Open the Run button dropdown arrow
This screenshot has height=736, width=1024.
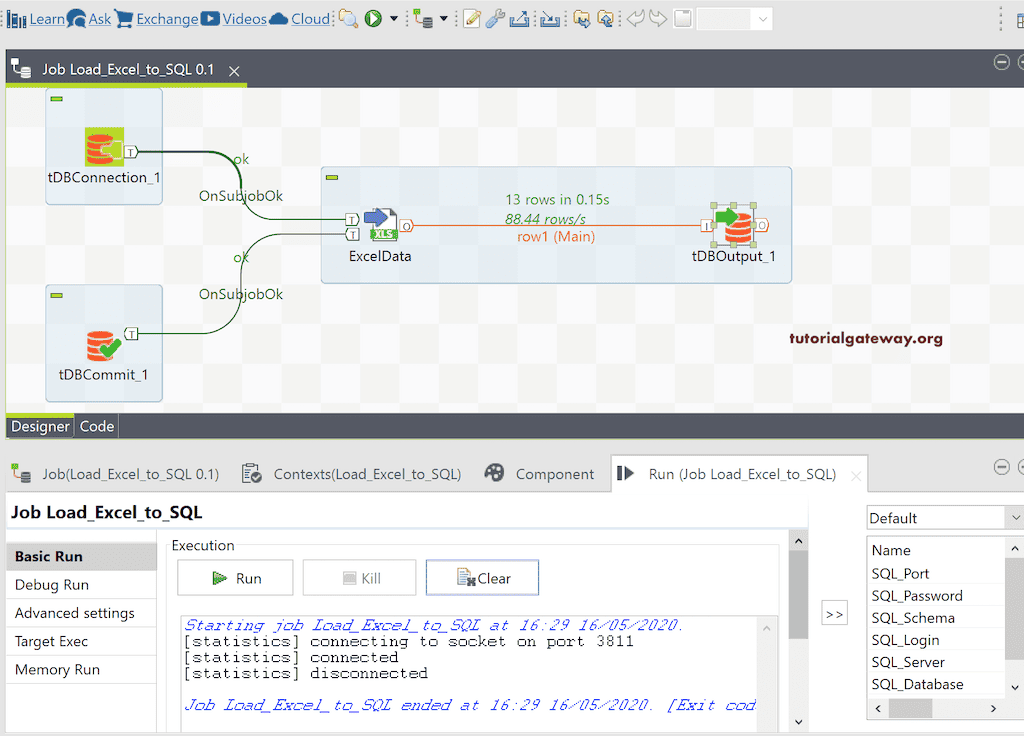pyautogui.click(x=392, y=18)
